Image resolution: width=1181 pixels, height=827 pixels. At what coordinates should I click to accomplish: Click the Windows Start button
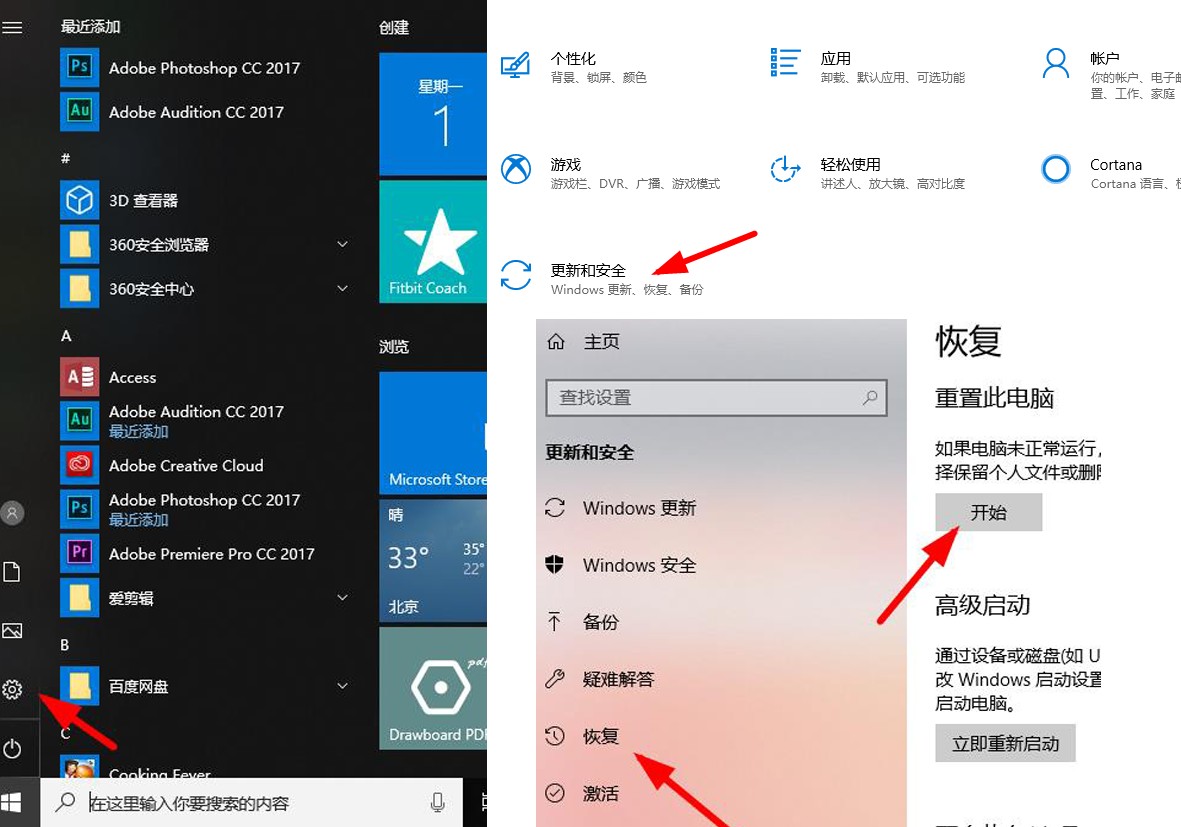(12, 803)
